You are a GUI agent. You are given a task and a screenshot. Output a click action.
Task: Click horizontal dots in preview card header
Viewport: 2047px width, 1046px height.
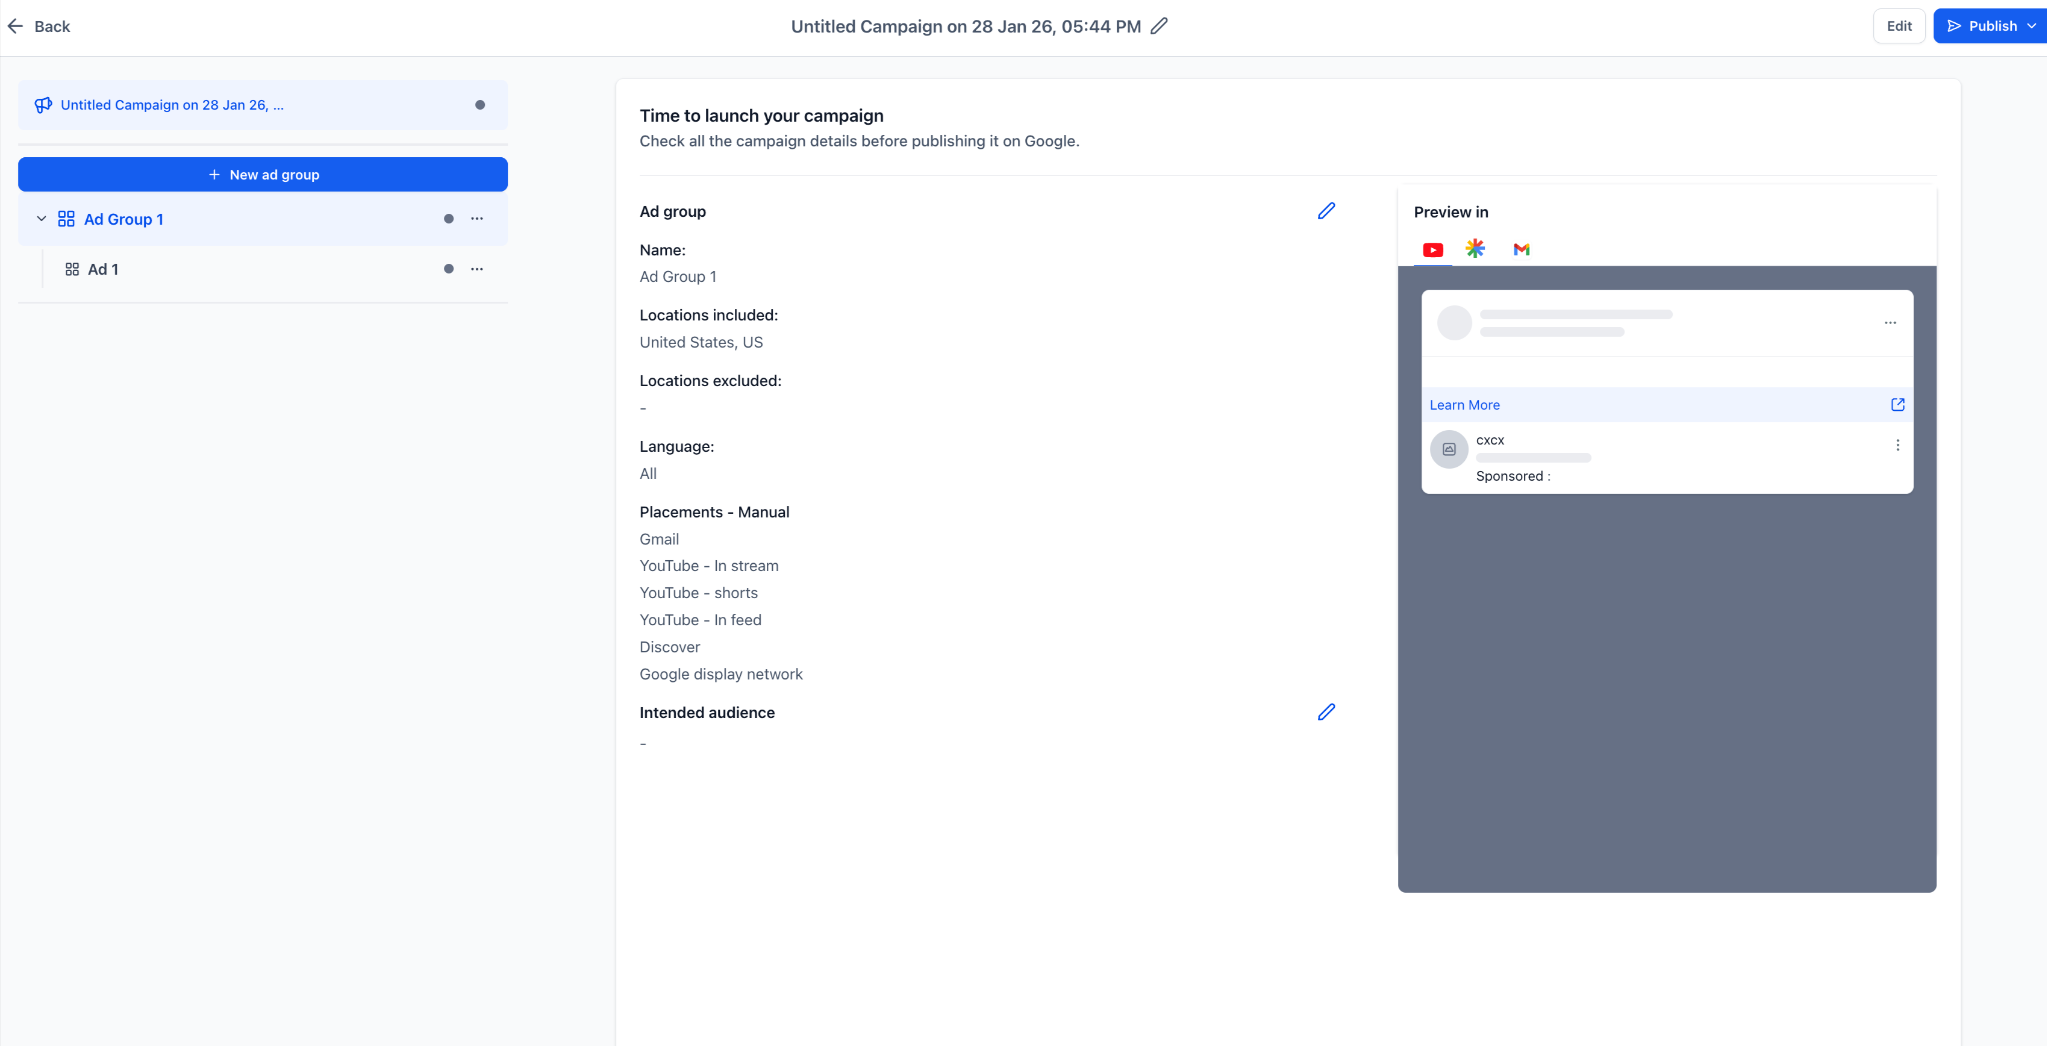tap(1890, 323)
